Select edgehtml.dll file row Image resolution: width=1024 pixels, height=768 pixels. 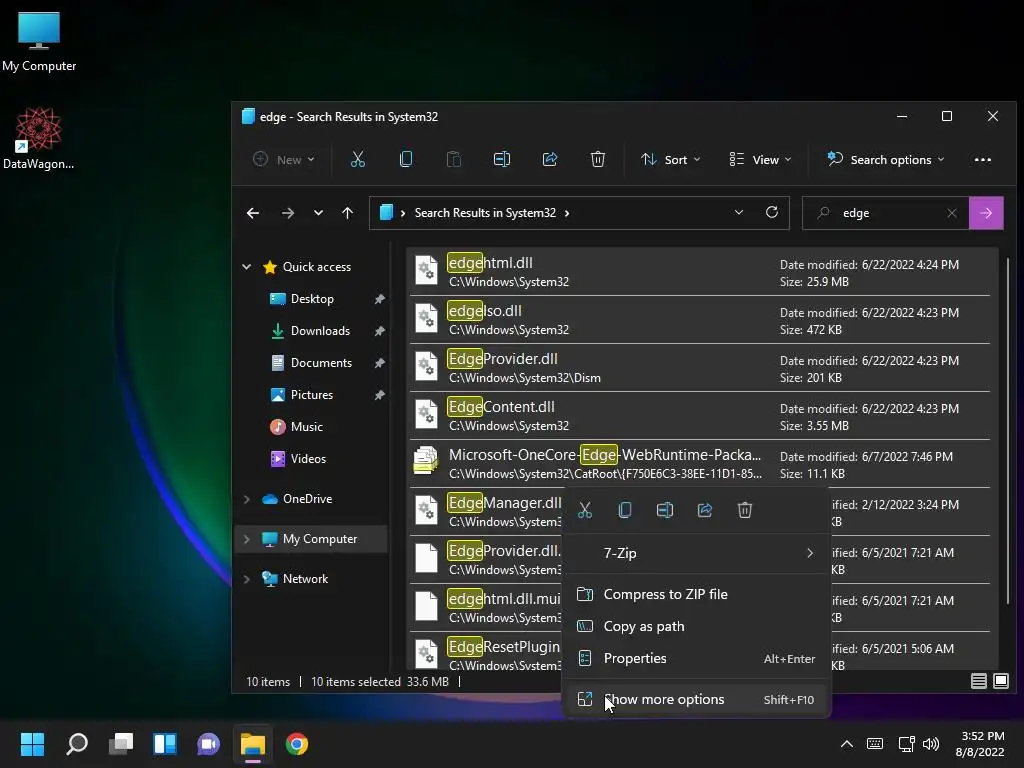tap(700, 272)
